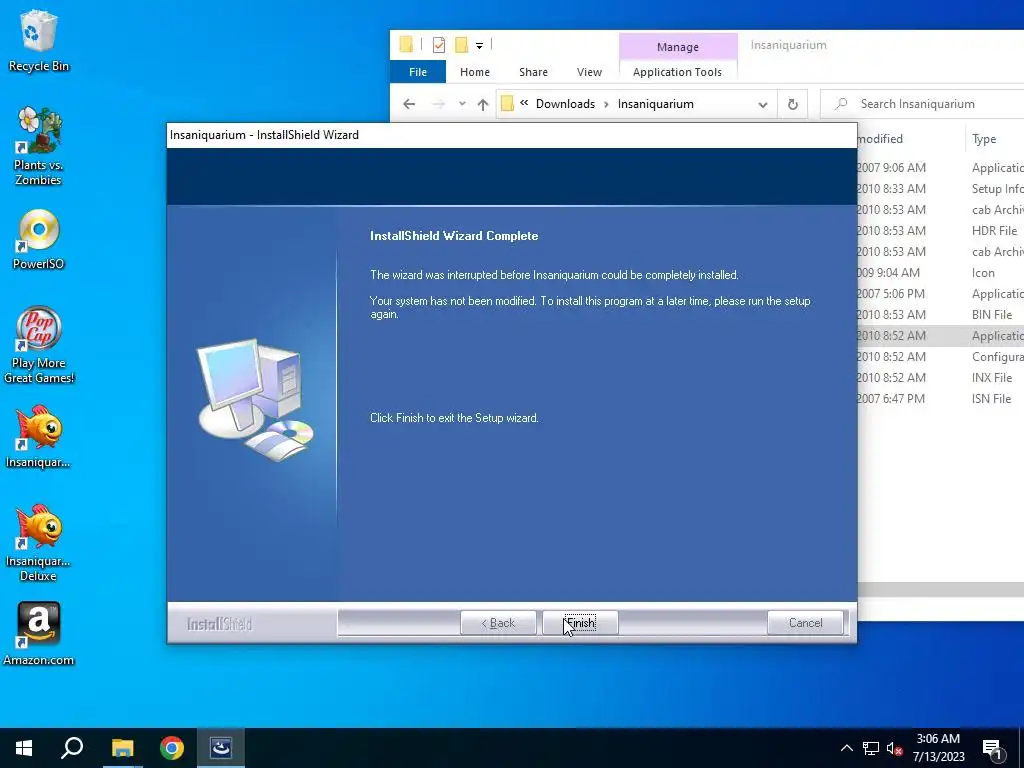Click Finish in the InstallShield wizard
Viewport: 1024px width, 768px height.
[580, 622]
